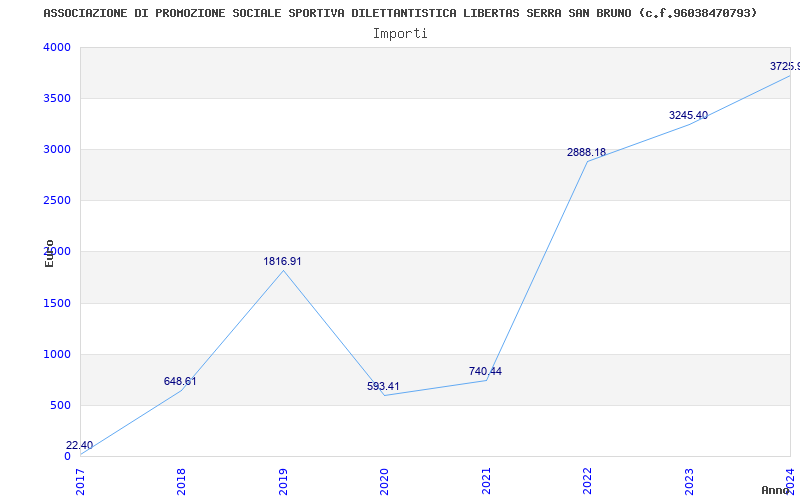Click the 2022 x-axis year label
The height and width of the screenshot is (500, 800).
[587, 482]
